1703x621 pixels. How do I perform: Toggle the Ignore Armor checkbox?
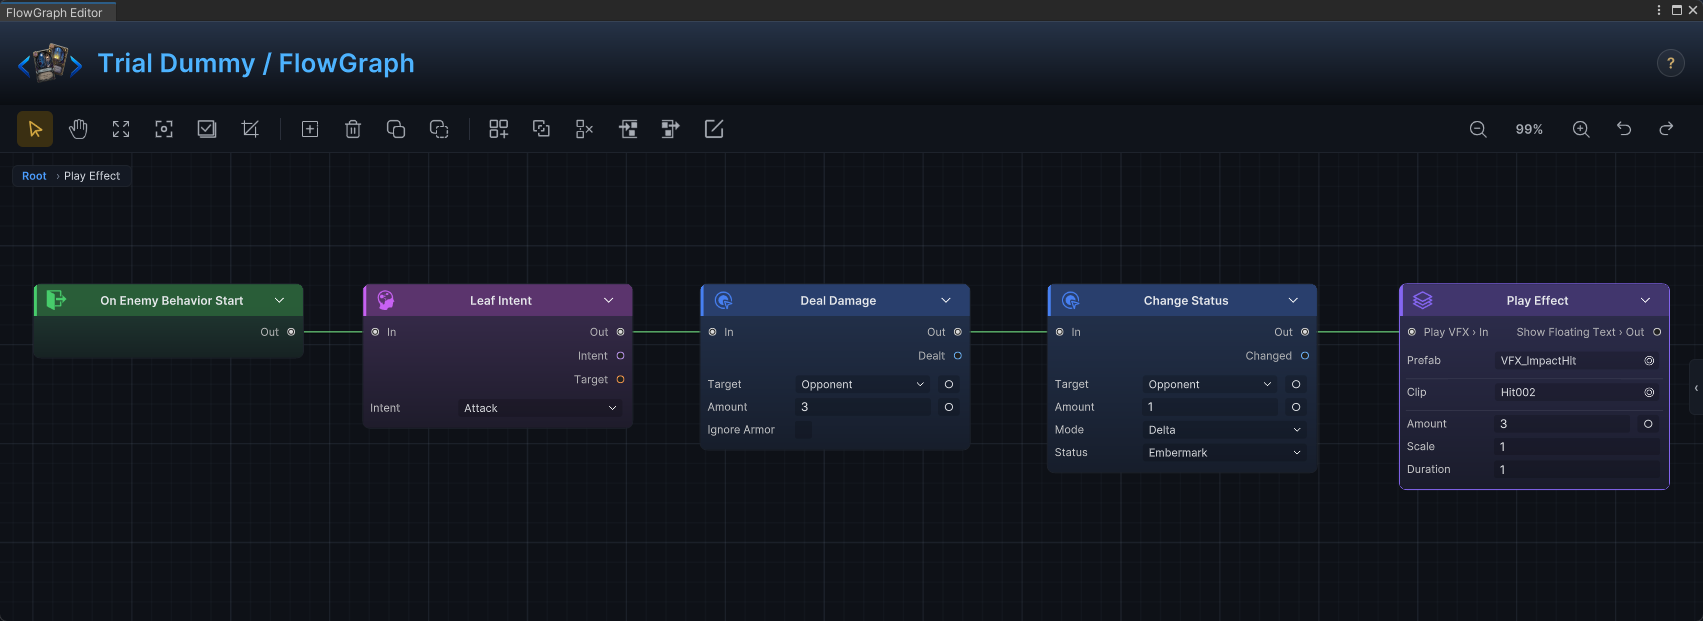(803, 430)
